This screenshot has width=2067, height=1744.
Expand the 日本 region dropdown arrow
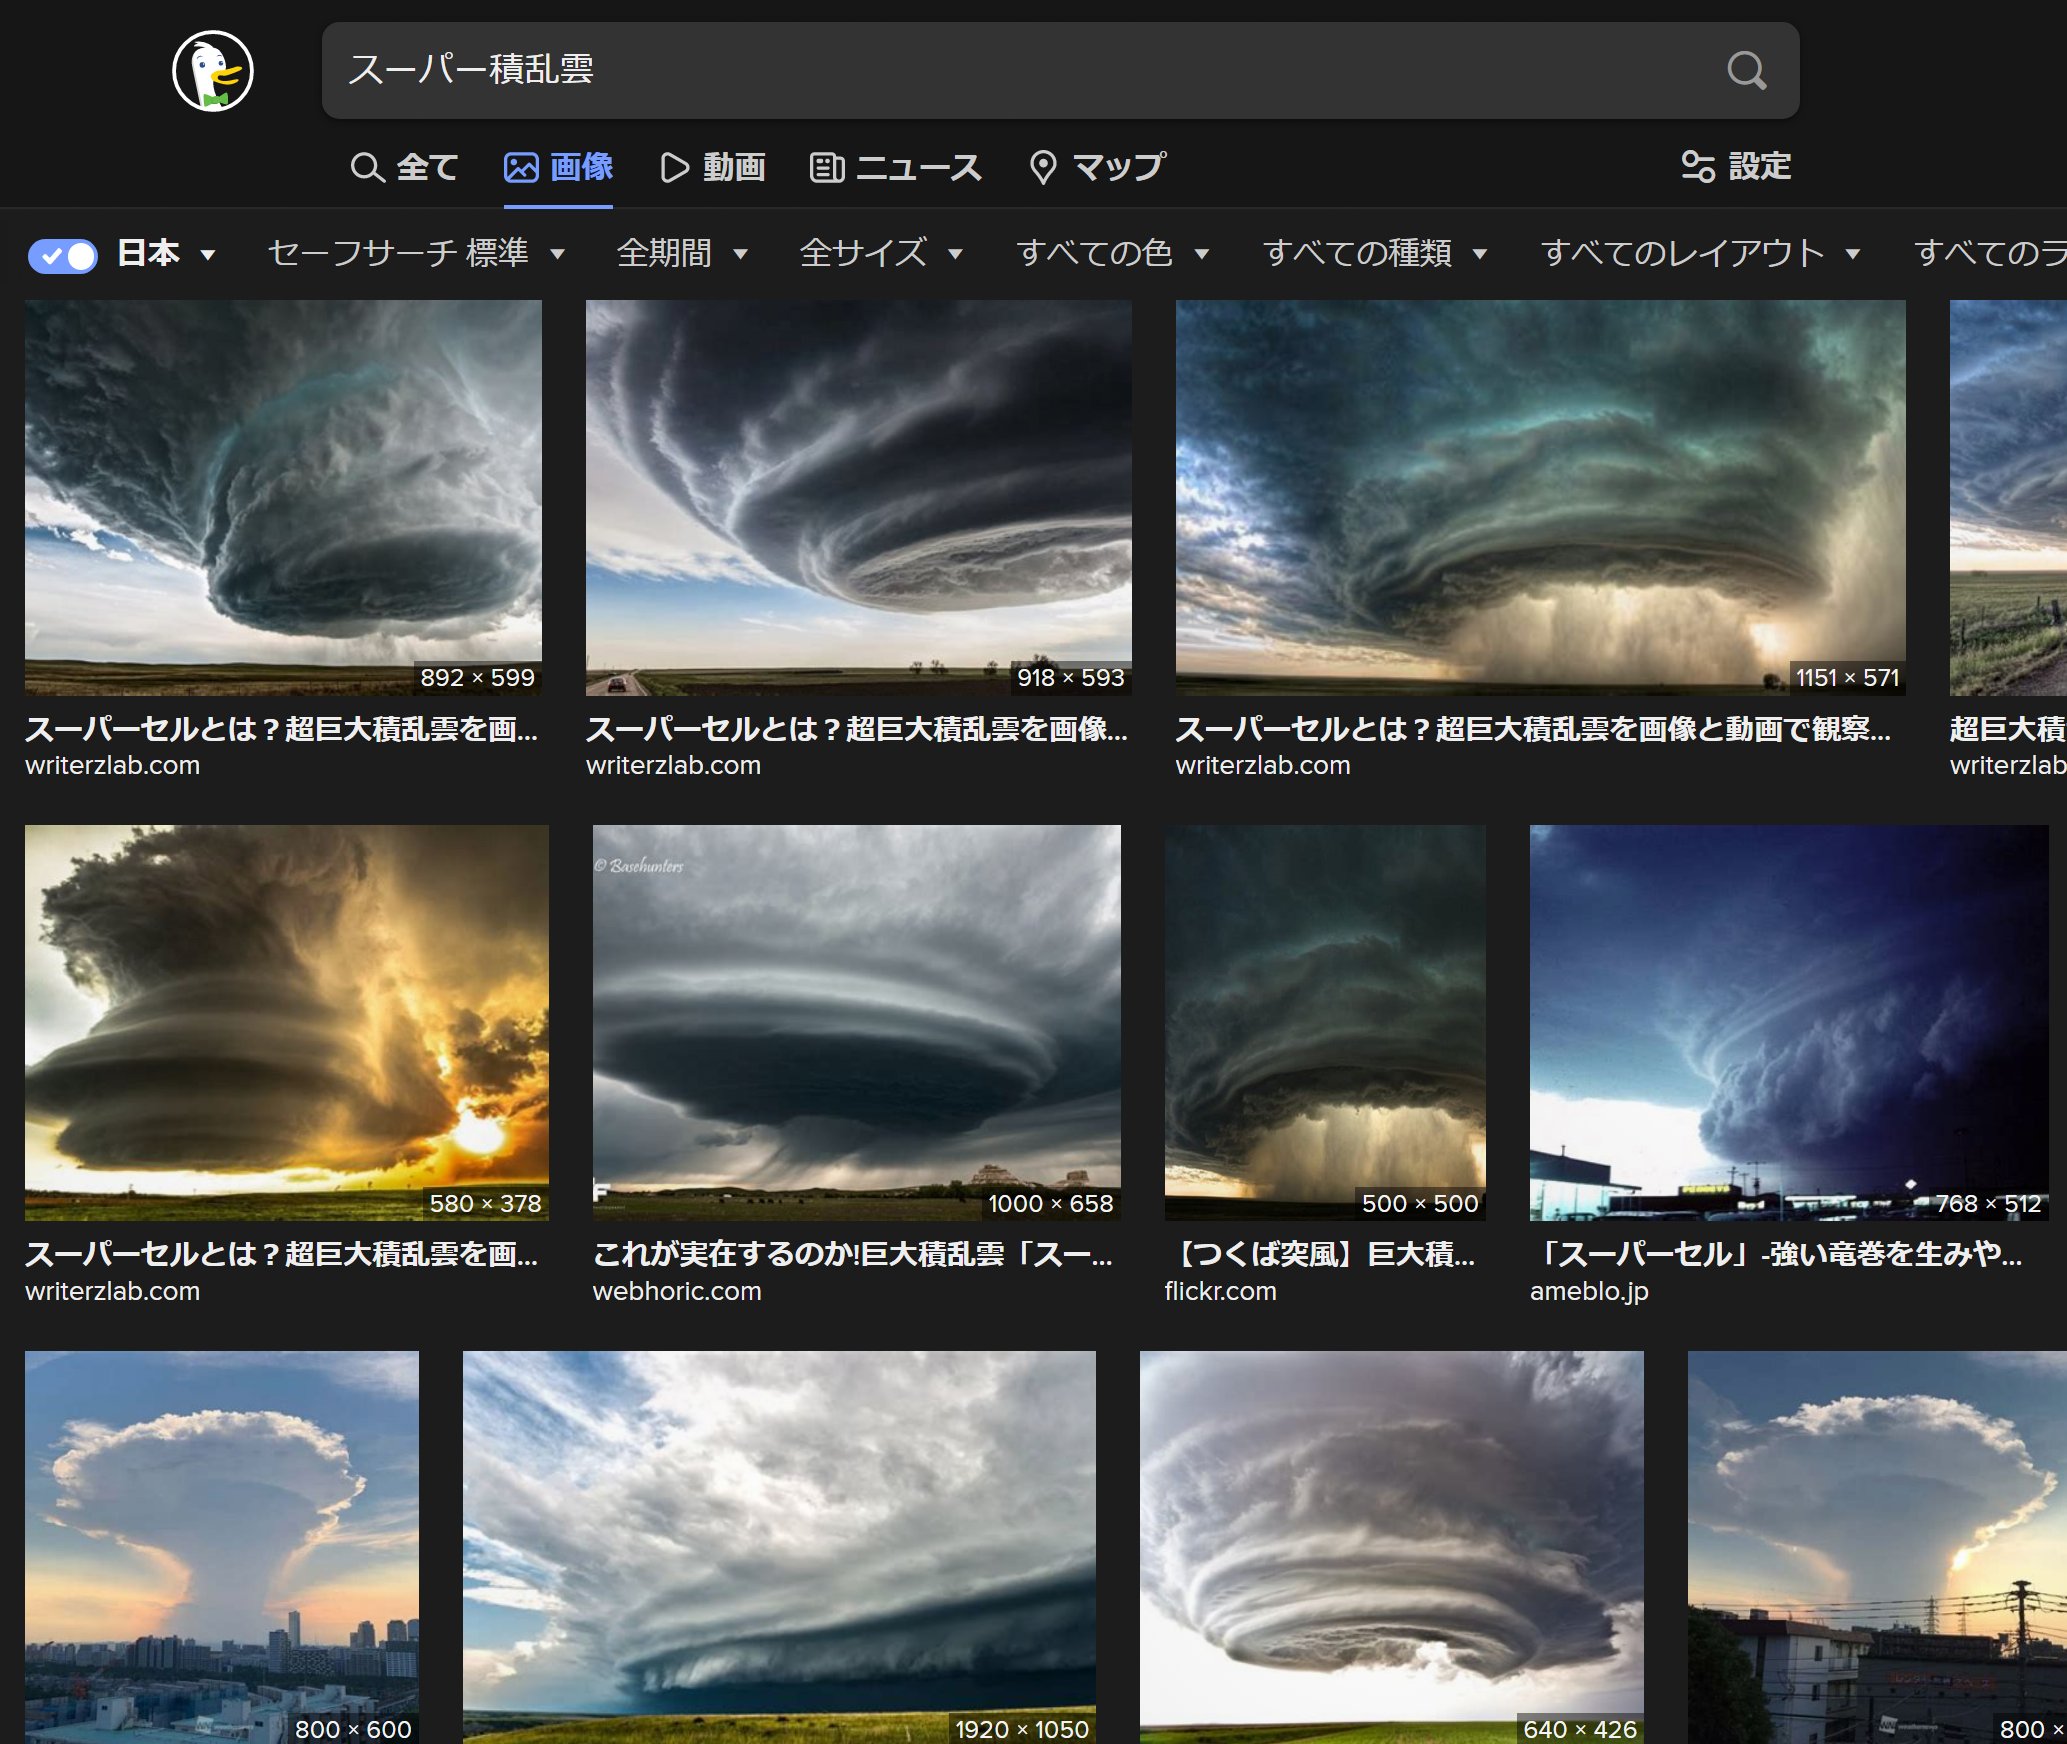point(208,255)
